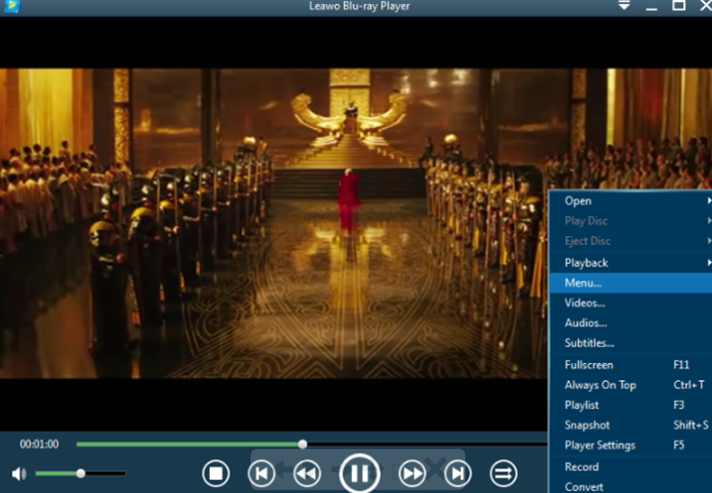Screen dimensions: 712x493
Task: Stop the video playback
Action: point(216,473)
